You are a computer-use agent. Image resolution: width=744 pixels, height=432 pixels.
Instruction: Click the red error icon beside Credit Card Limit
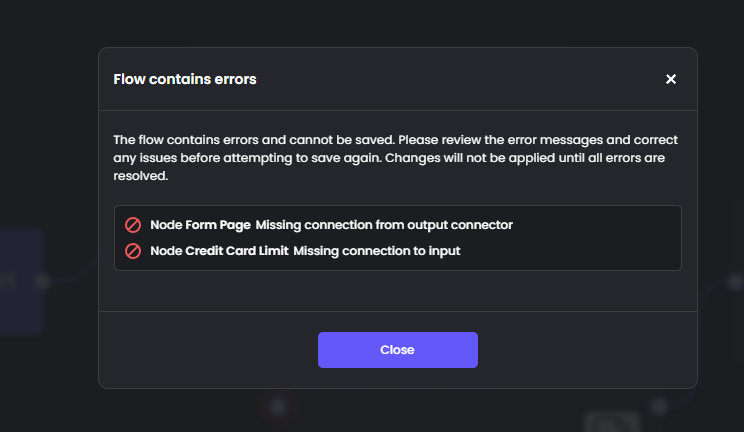[x=133, y=251]
